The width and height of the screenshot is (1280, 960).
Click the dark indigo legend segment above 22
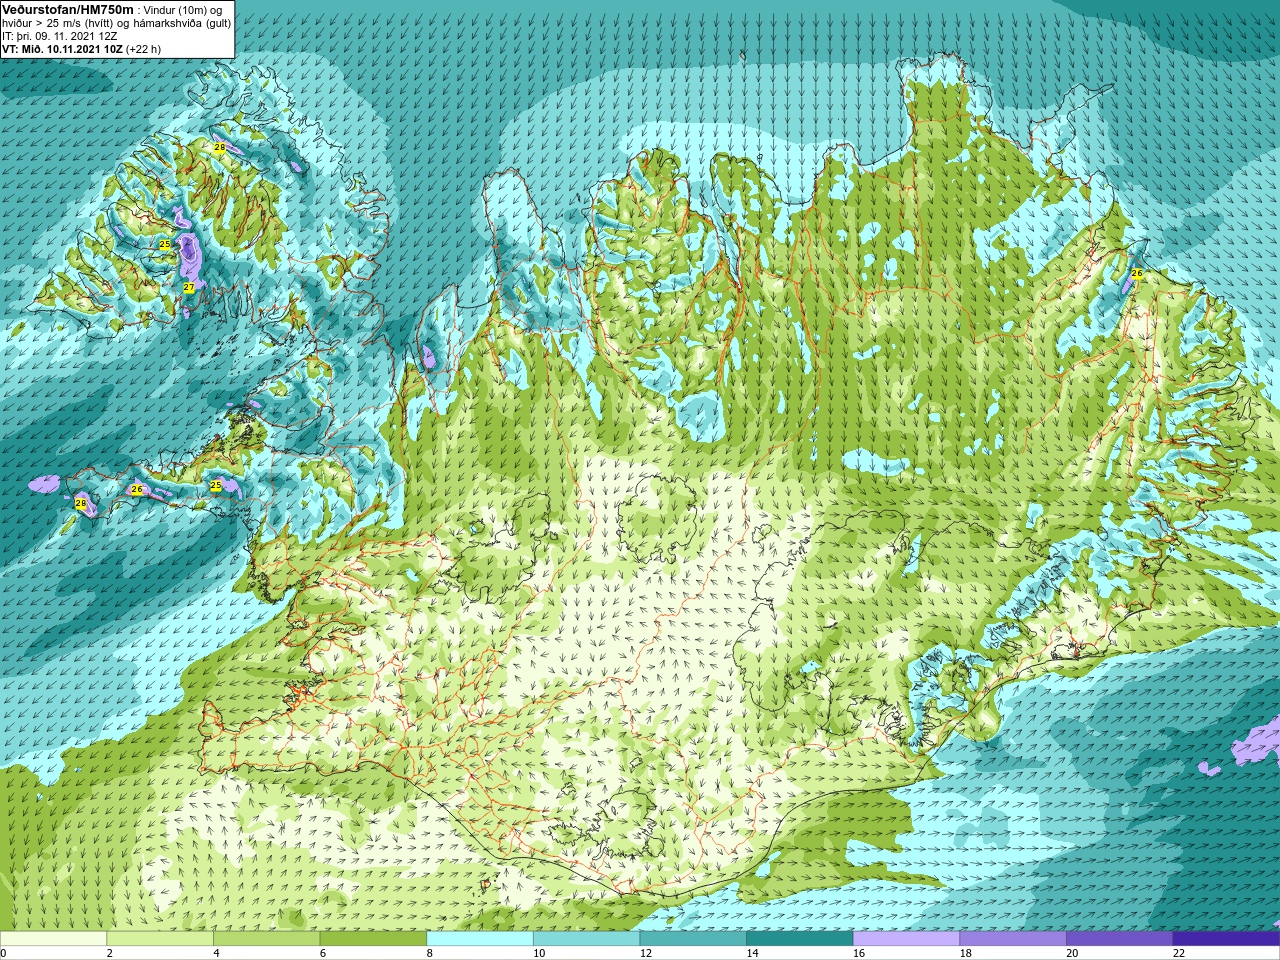(1227, 939)
